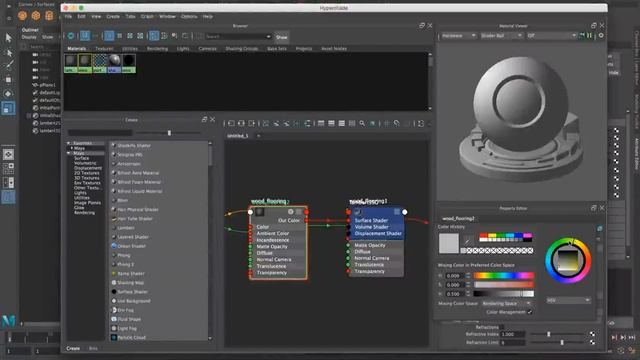The image size is (640, 360).
Task: Click the refresh gear icon in Browser toolbar
Action: (x=71, y=36)
